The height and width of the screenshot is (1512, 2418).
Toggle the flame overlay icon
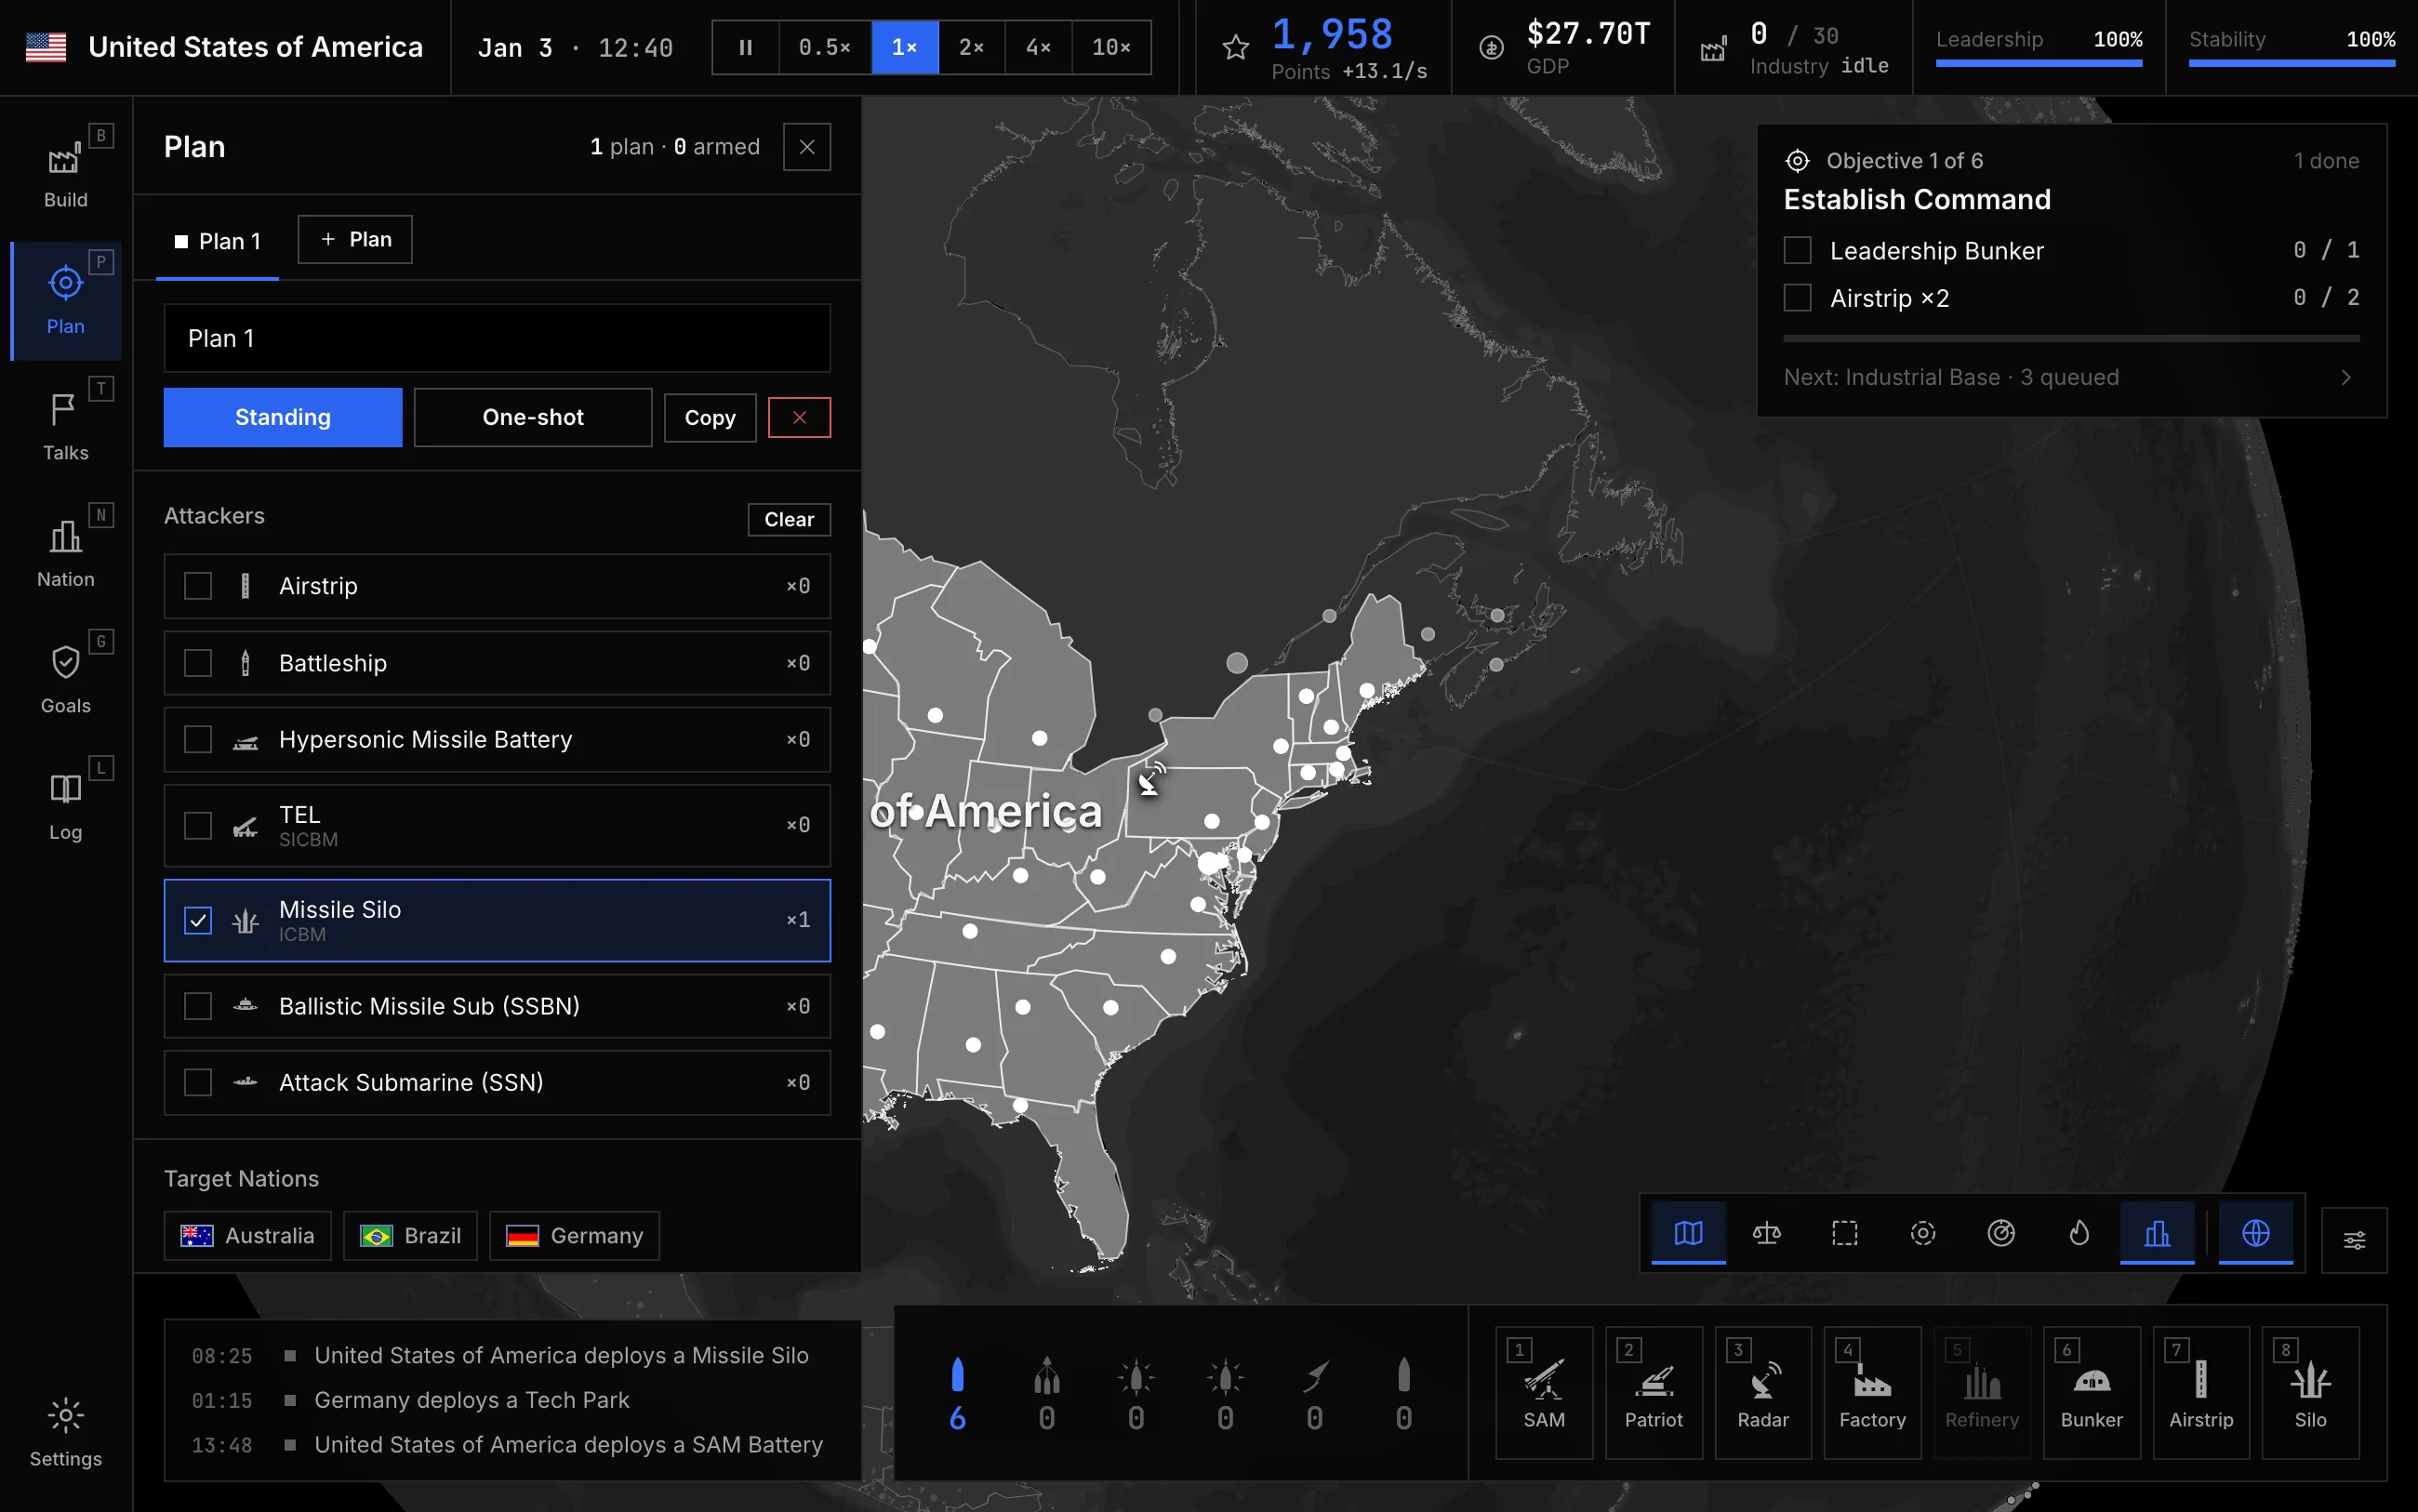tap(2079, 1233)
